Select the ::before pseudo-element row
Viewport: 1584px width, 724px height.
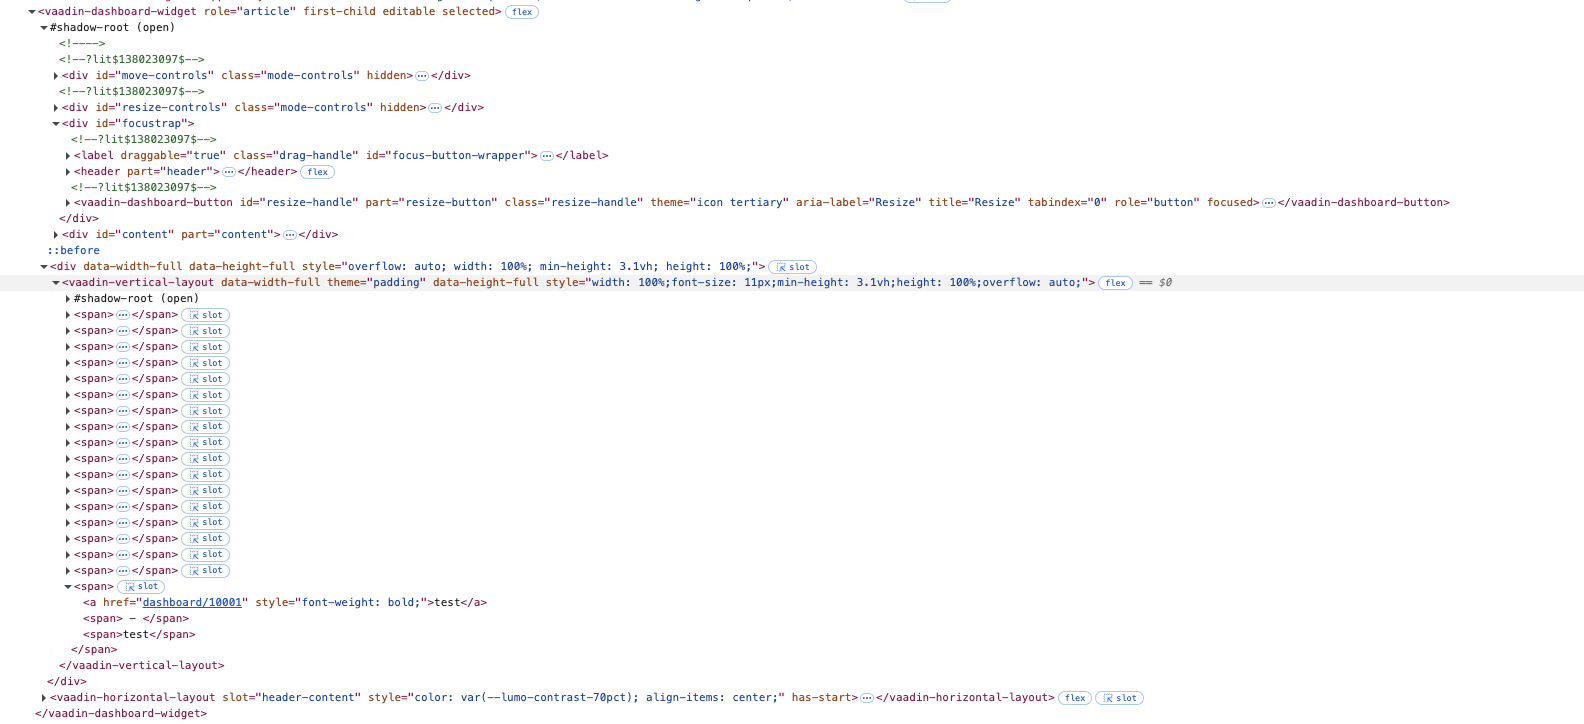tap(74, 251)
